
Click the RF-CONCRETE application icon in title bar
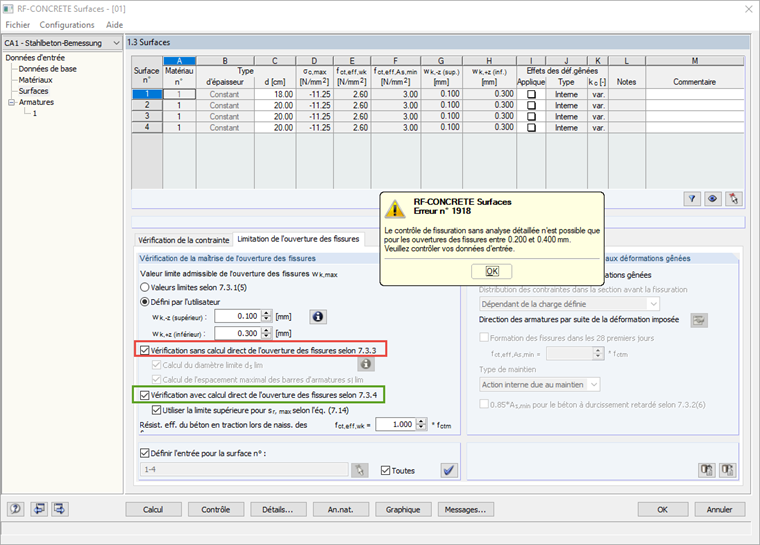point(8,9)
